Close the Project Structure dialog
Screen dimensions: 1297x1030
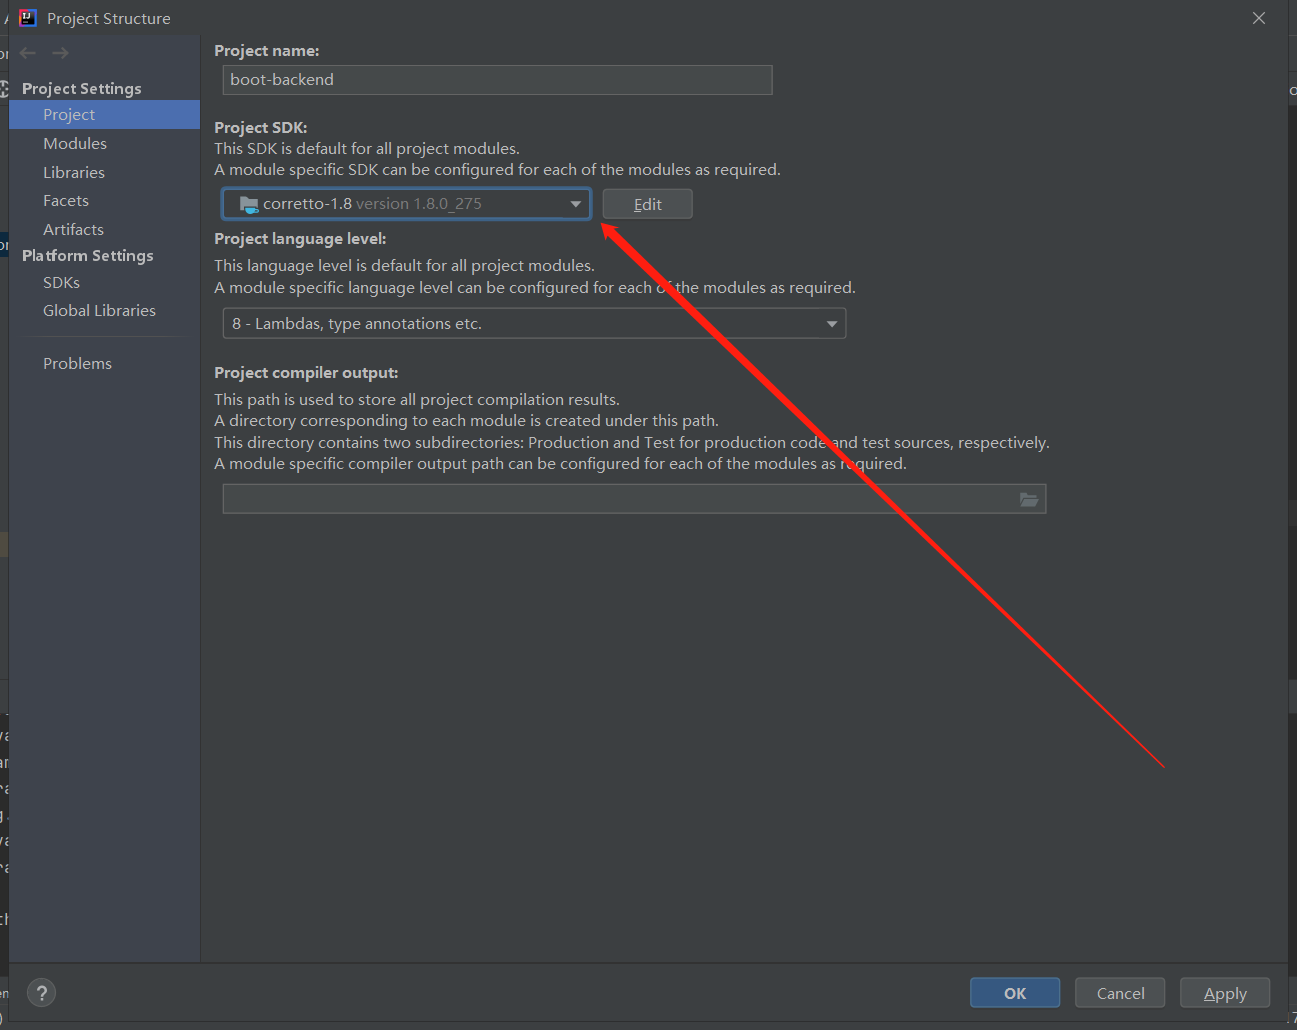tap(1258, 17)
